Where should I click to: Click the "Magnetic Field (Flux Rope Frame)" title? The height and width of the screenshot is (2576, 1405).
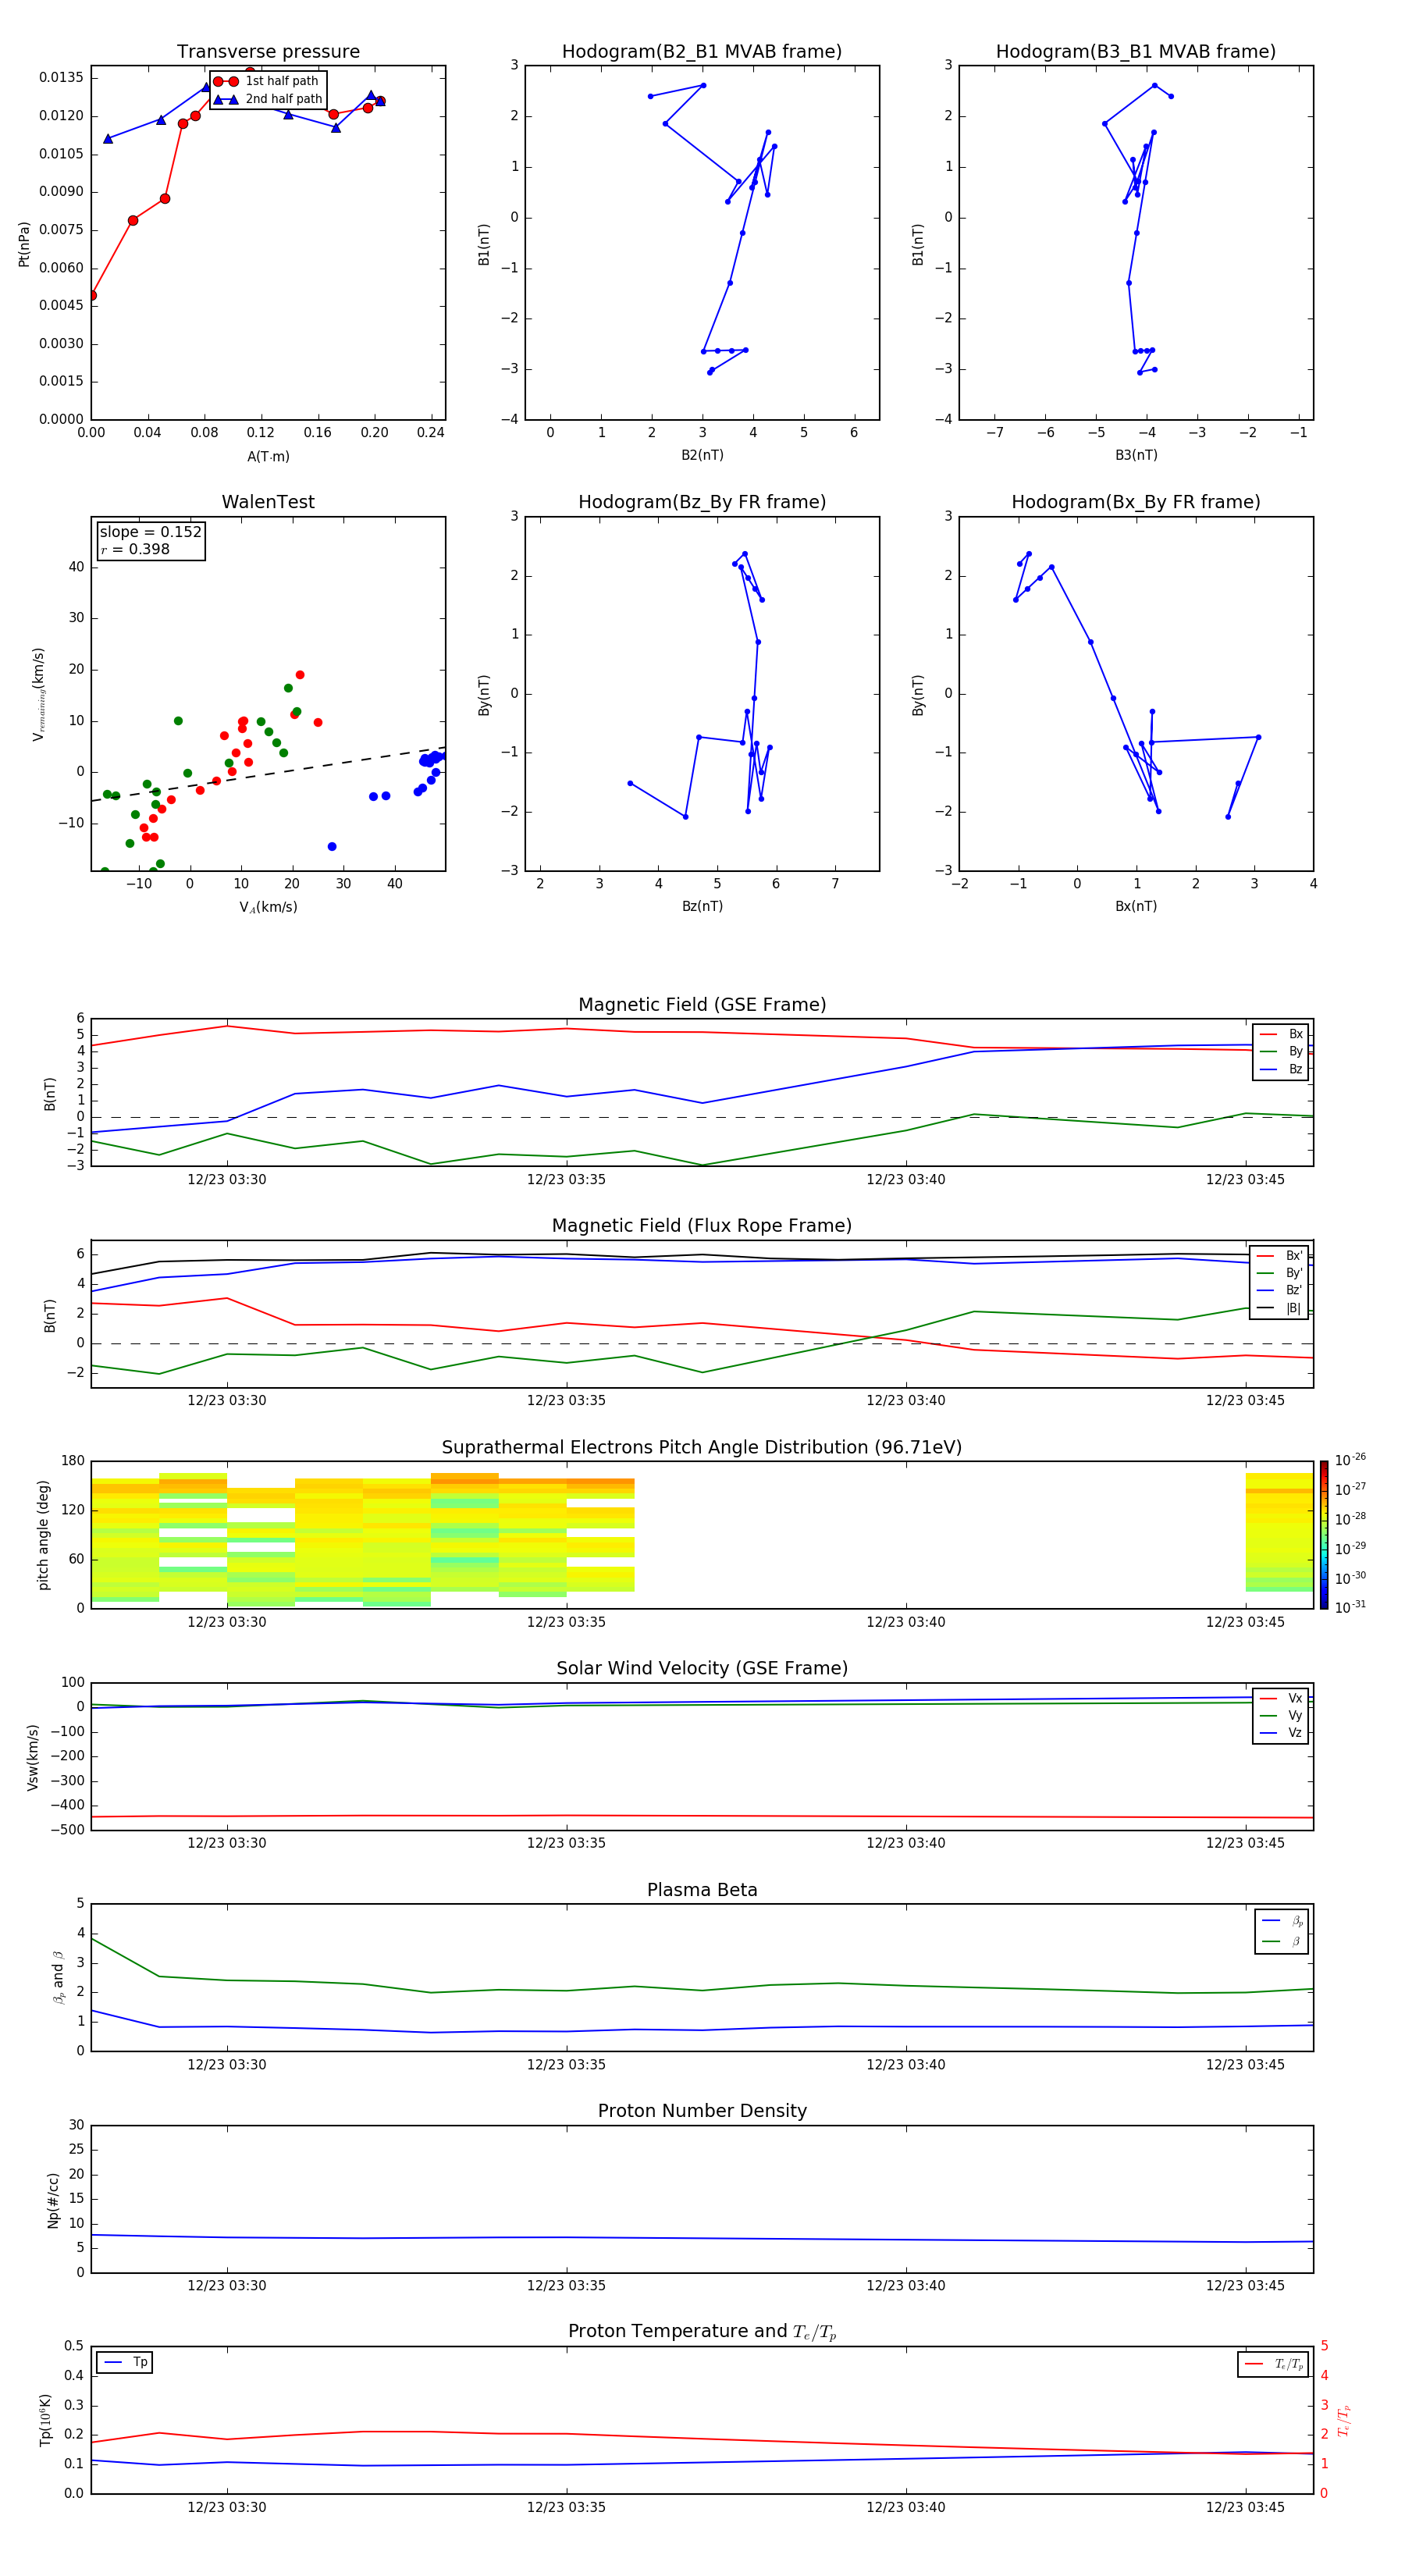coord(702,1226)
